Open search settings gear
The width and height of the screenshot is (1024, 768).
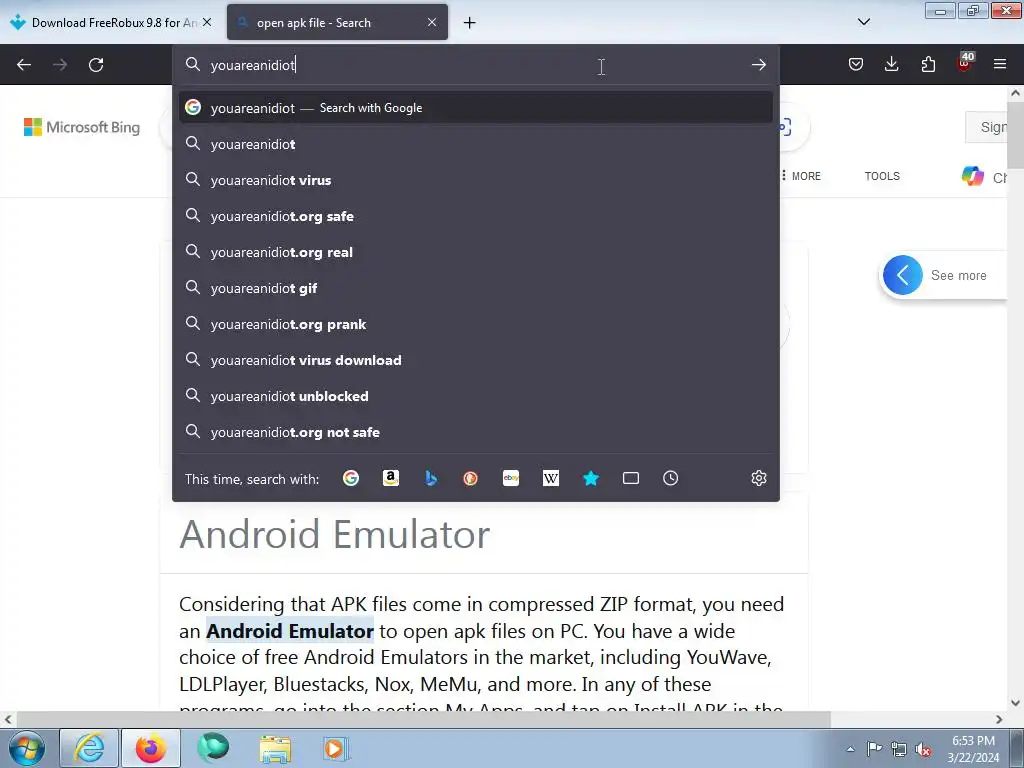(758, 479)
